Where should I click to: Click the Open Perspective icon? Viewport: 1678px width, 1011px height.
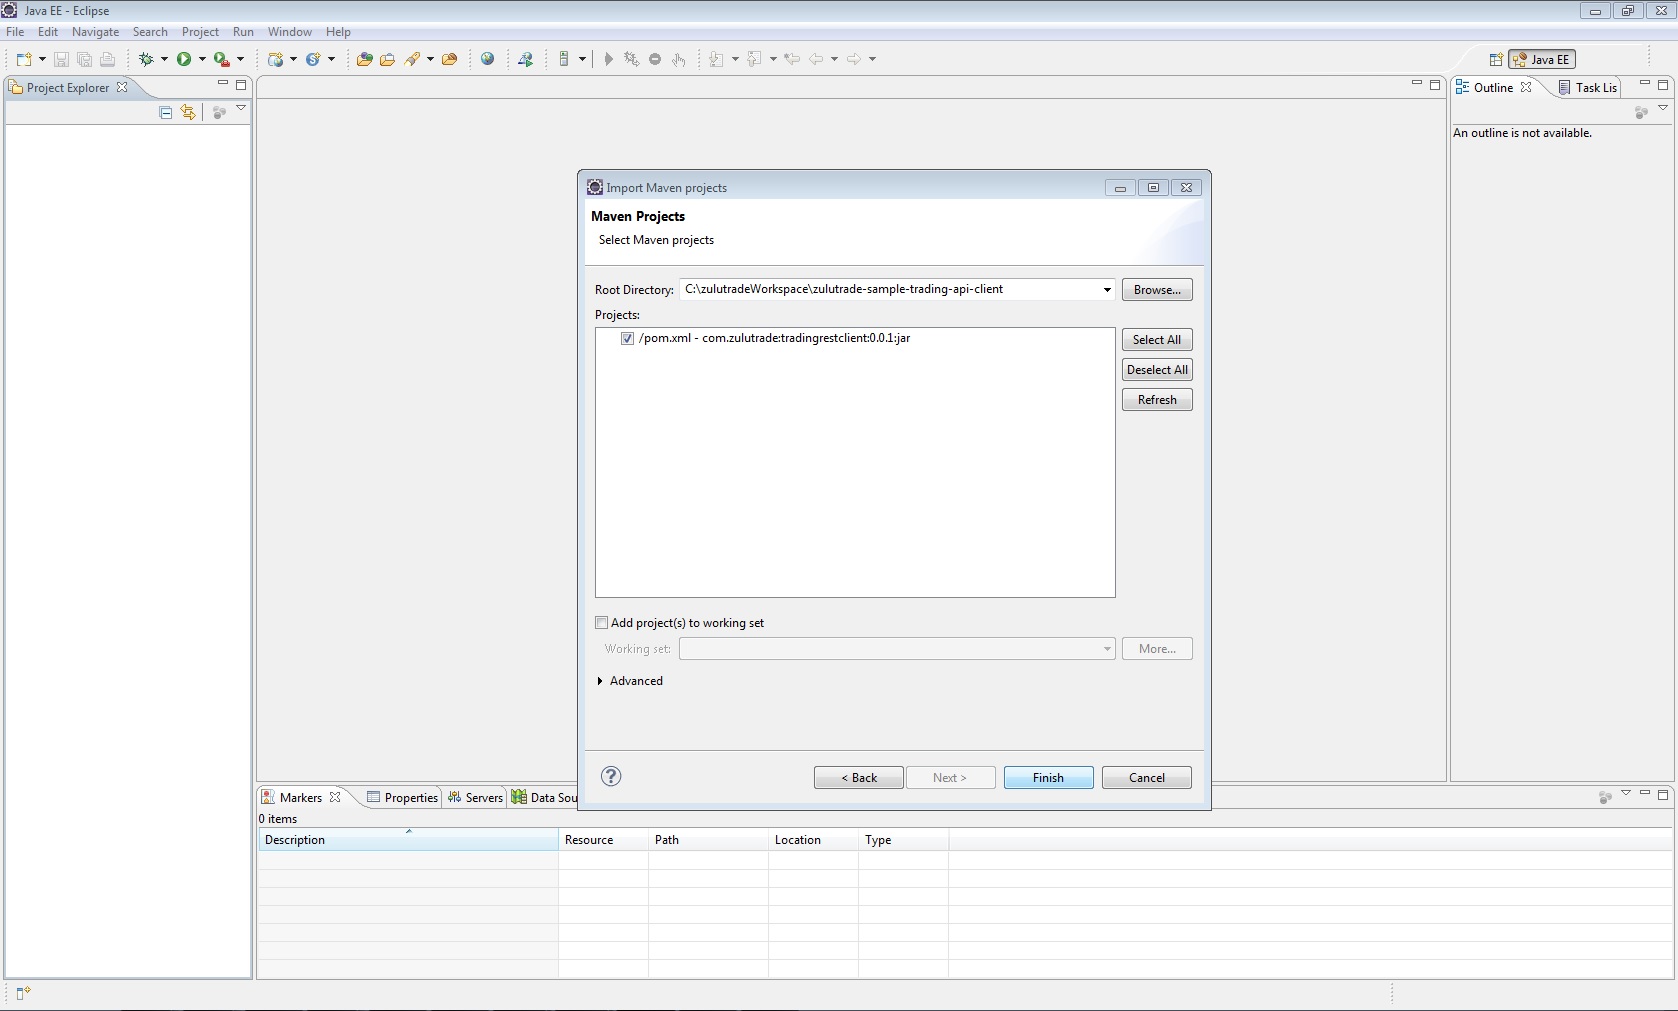tap(1496, 59)
